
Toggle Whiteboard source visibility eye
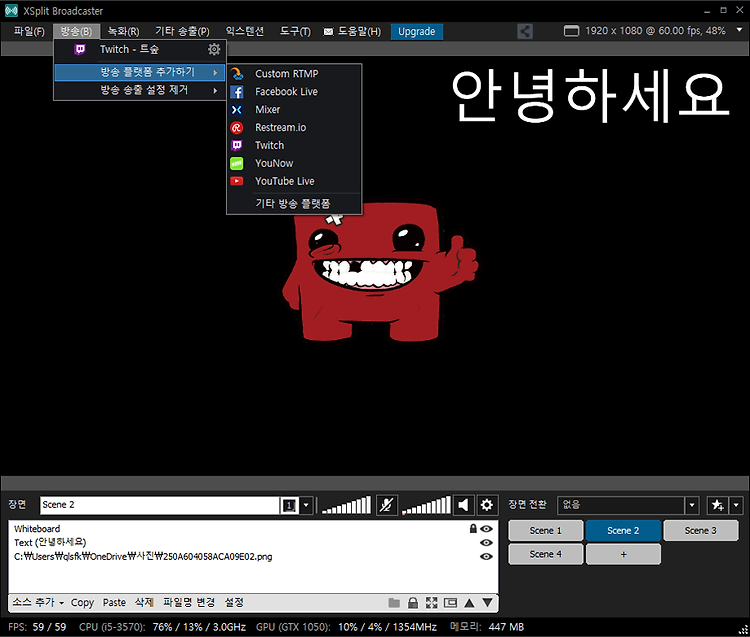tap(486, 529)
